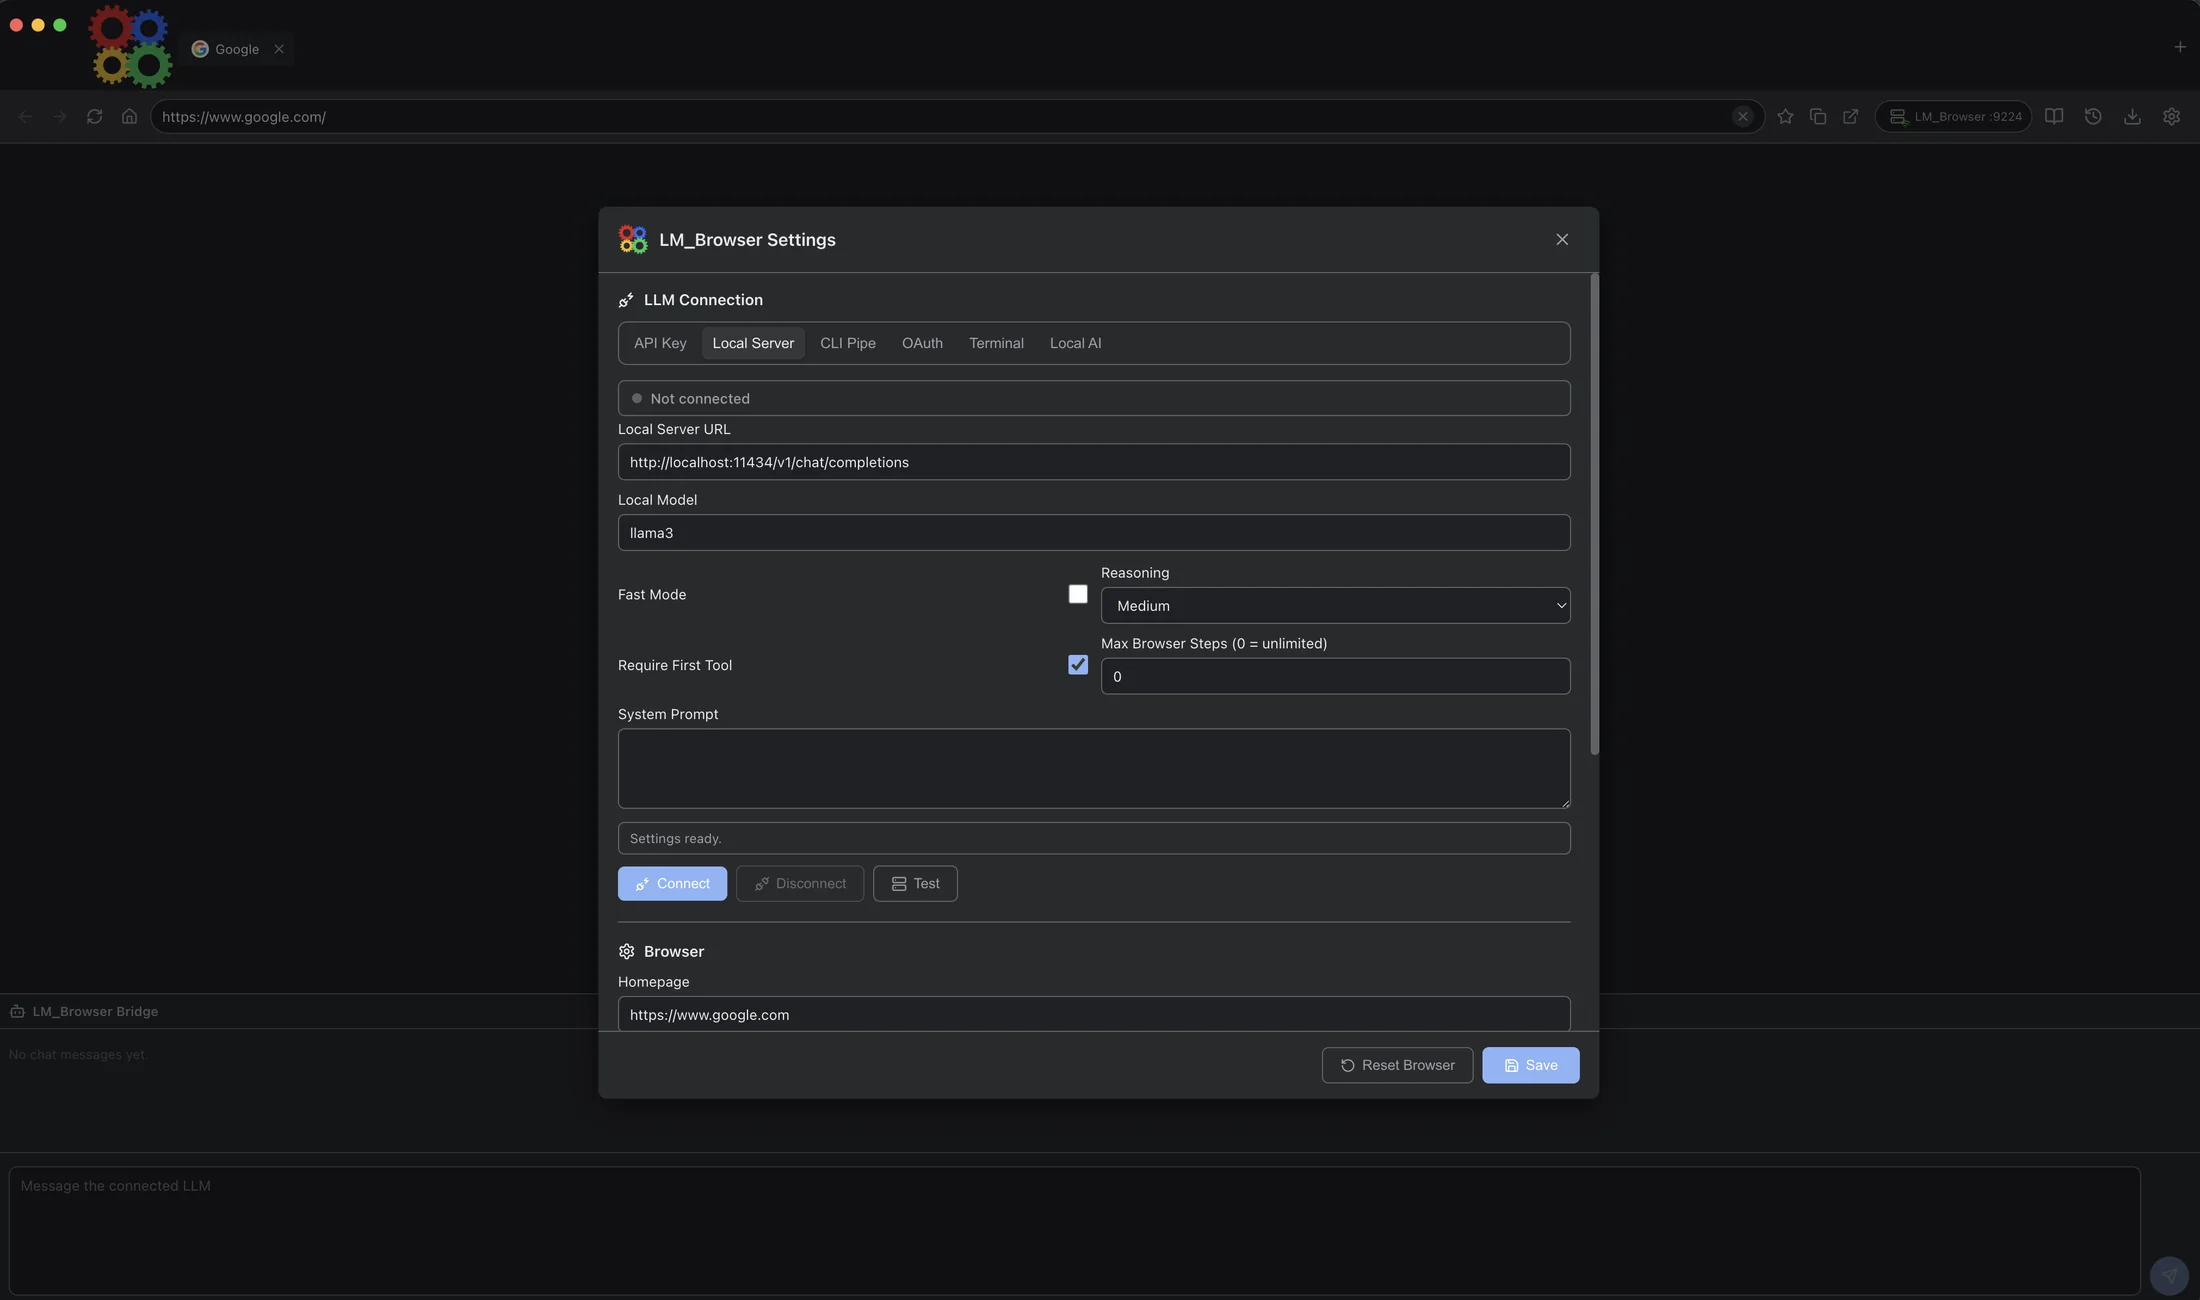Click the Connect button
The image size is (2200, 1300).
tap(672, 884)
